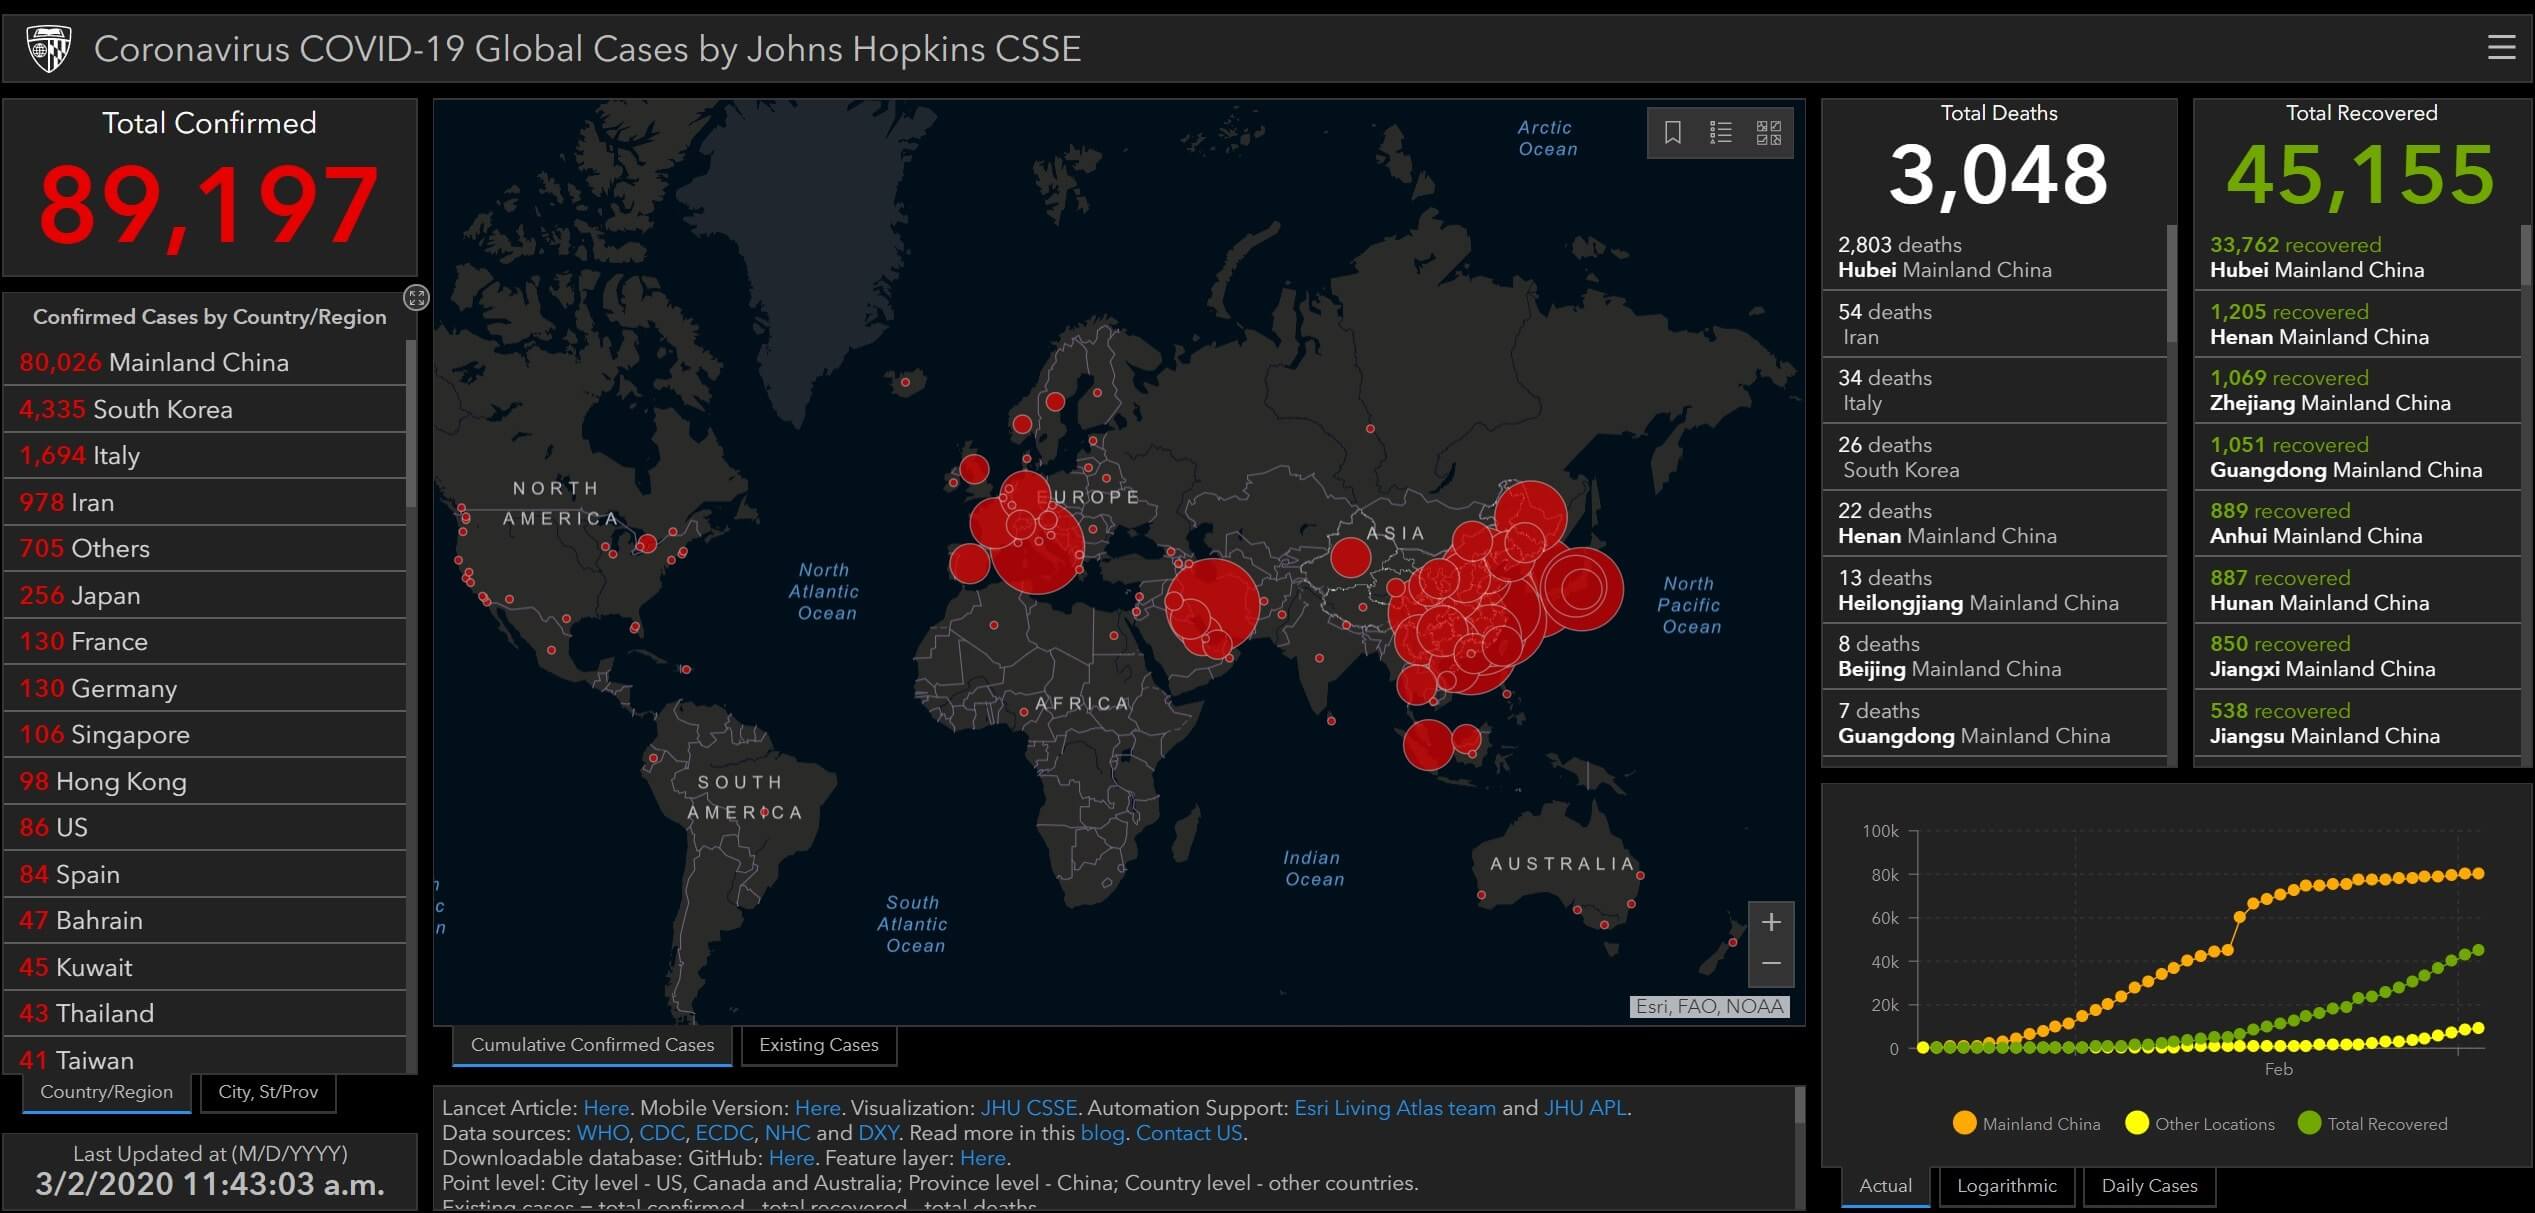
Task: Toggle Total Recovered legend green swatch
Action: pos(2309,1123)
